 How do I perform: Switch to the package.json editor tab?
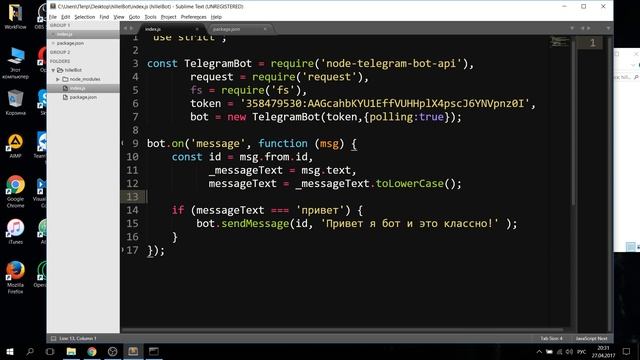point(240,29)
